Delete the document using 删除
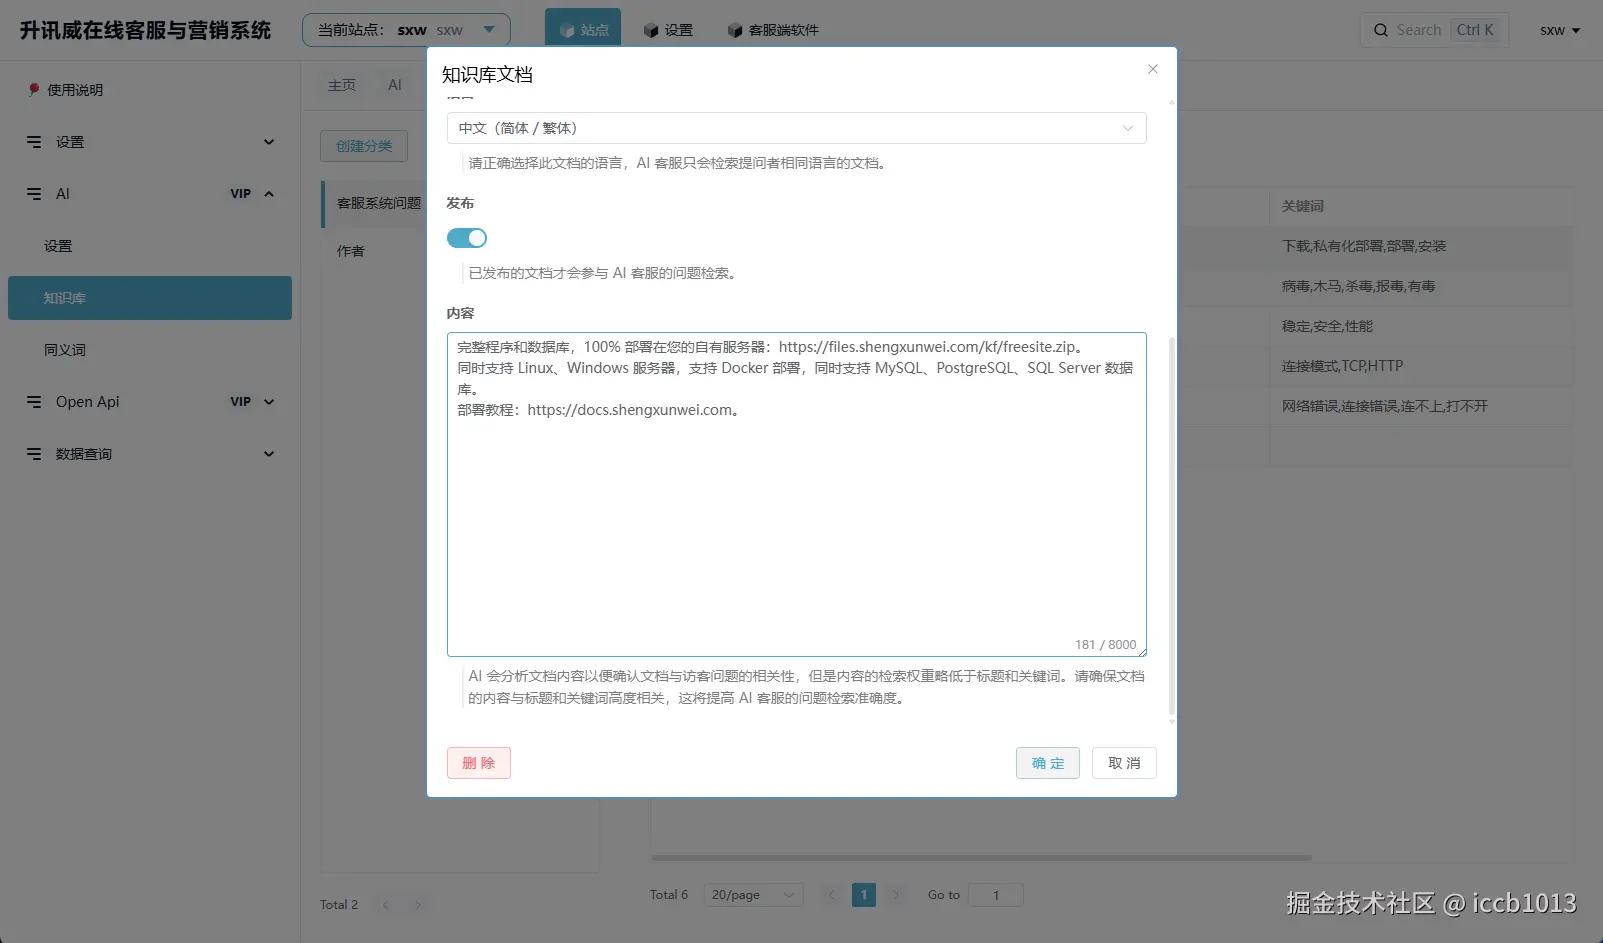 (478, 762)
